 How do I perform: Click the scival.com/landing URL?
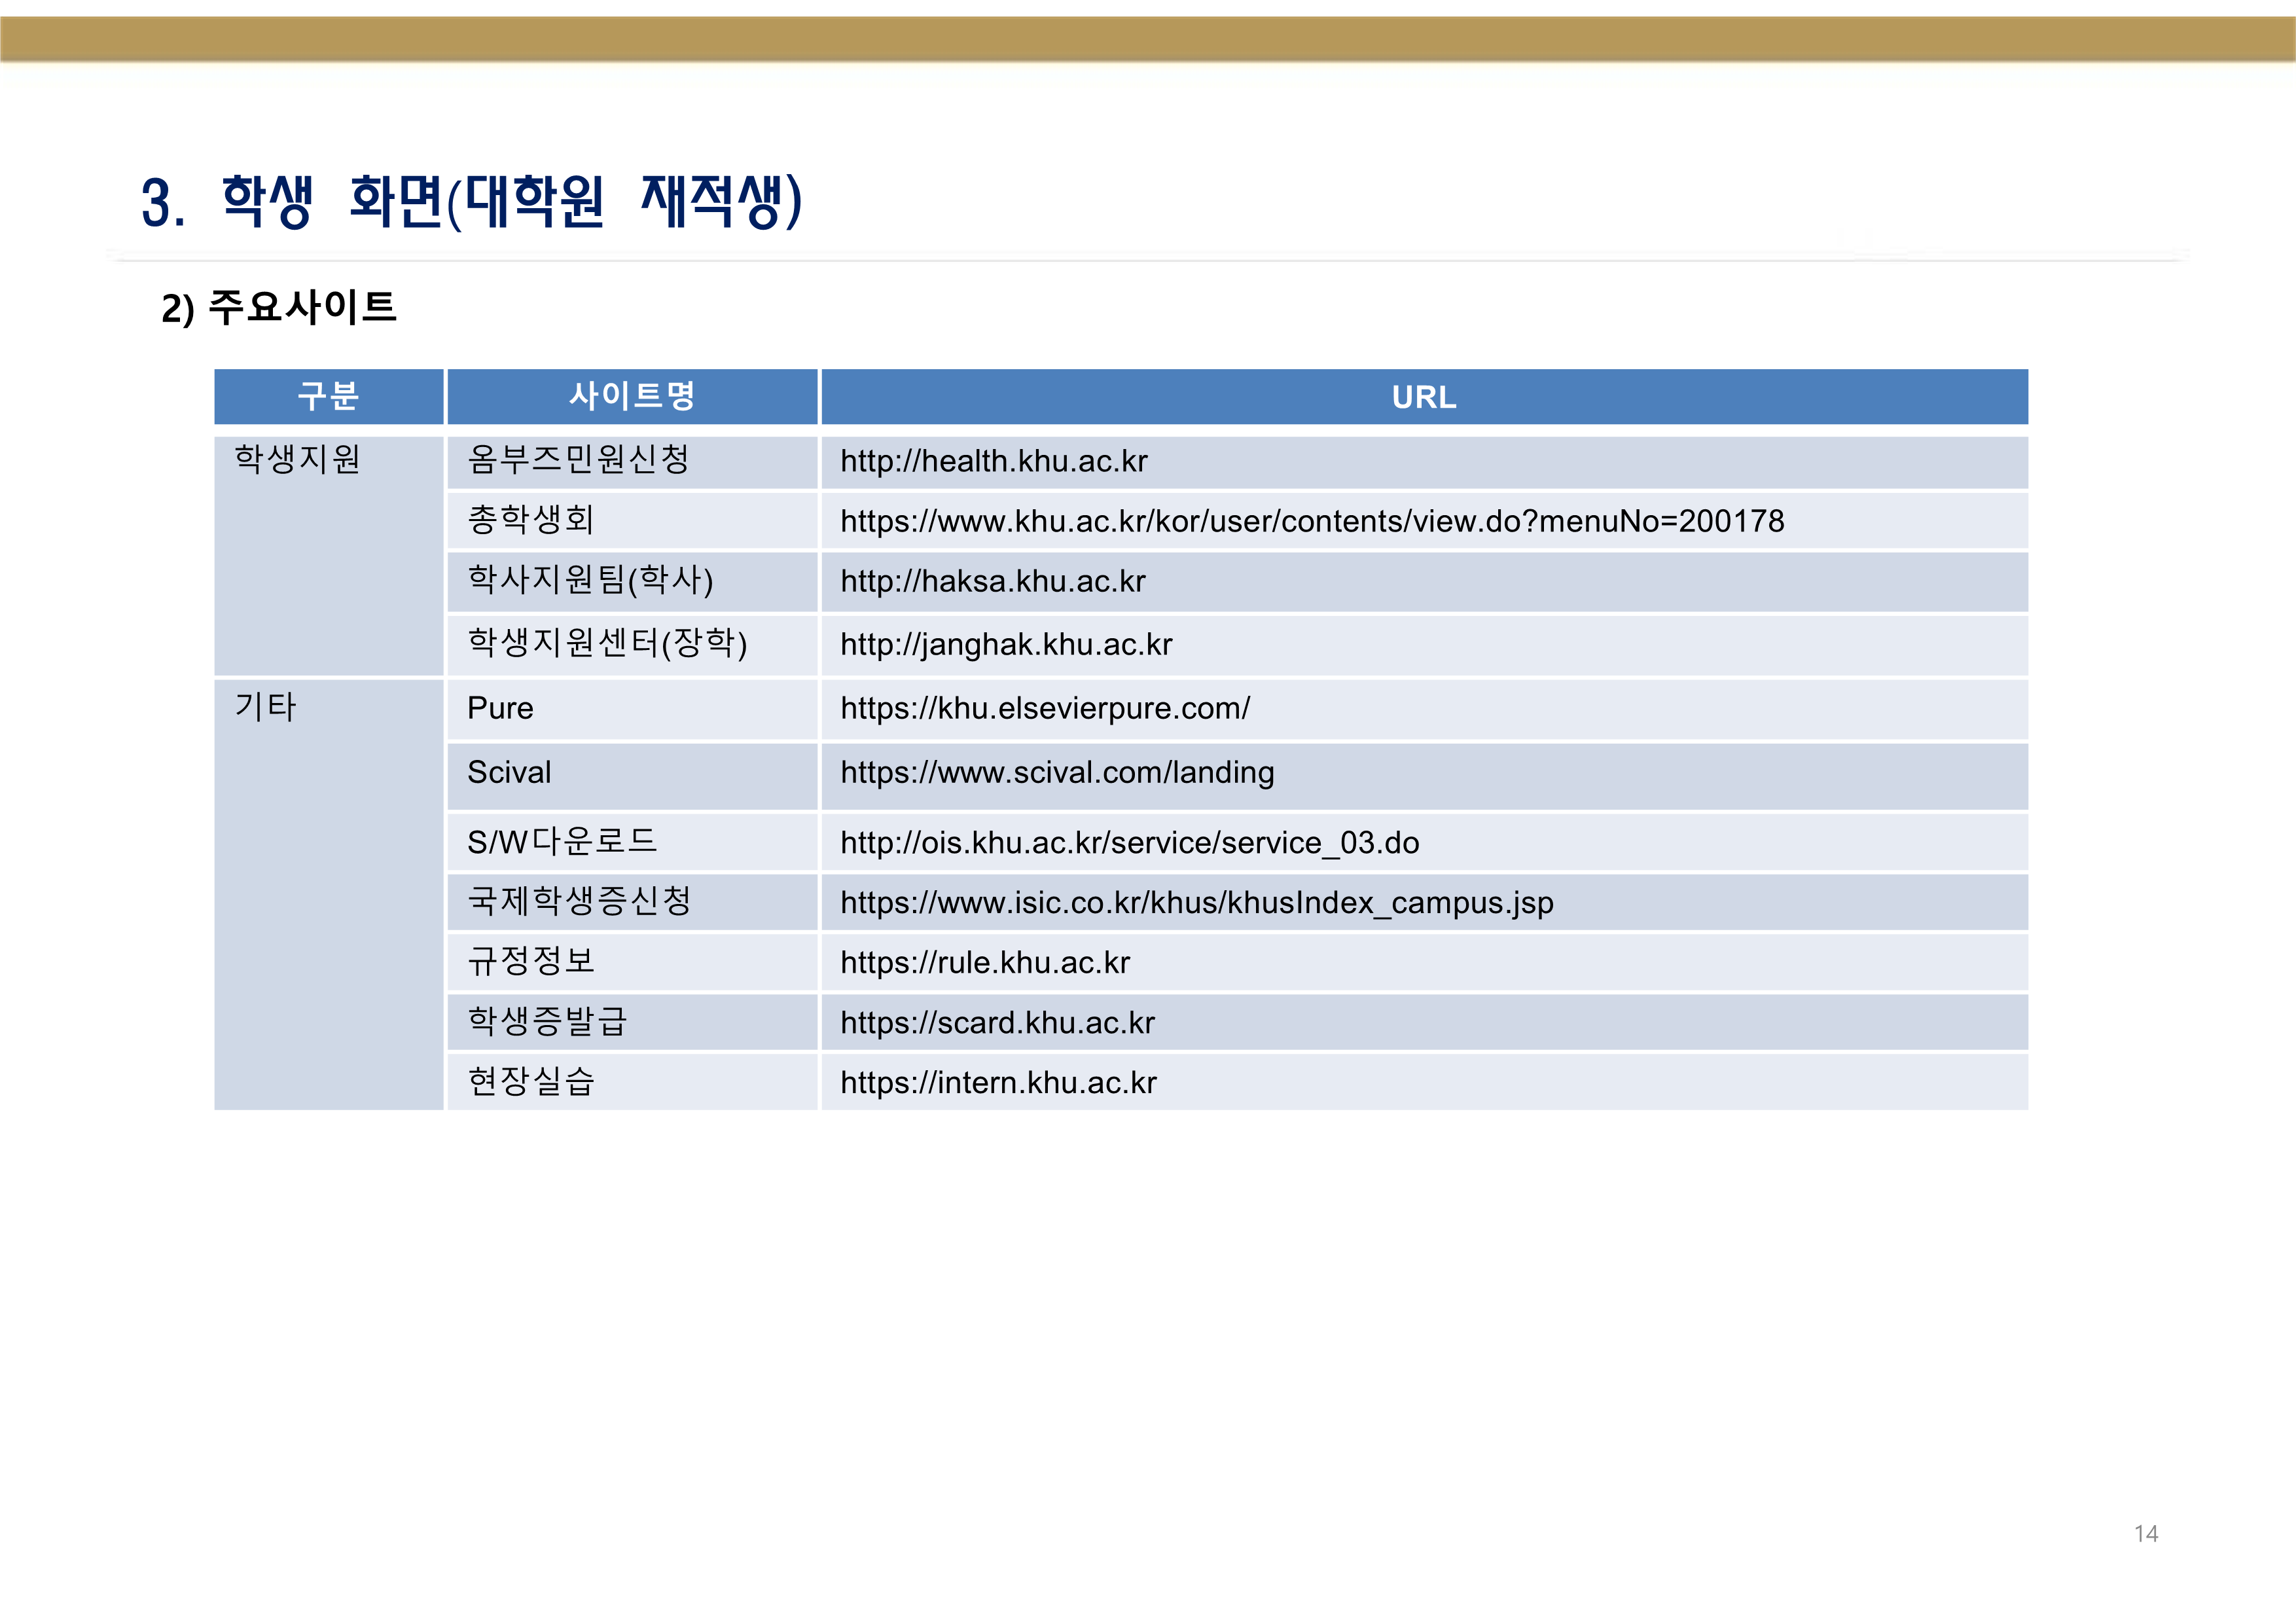[1057, 772]
